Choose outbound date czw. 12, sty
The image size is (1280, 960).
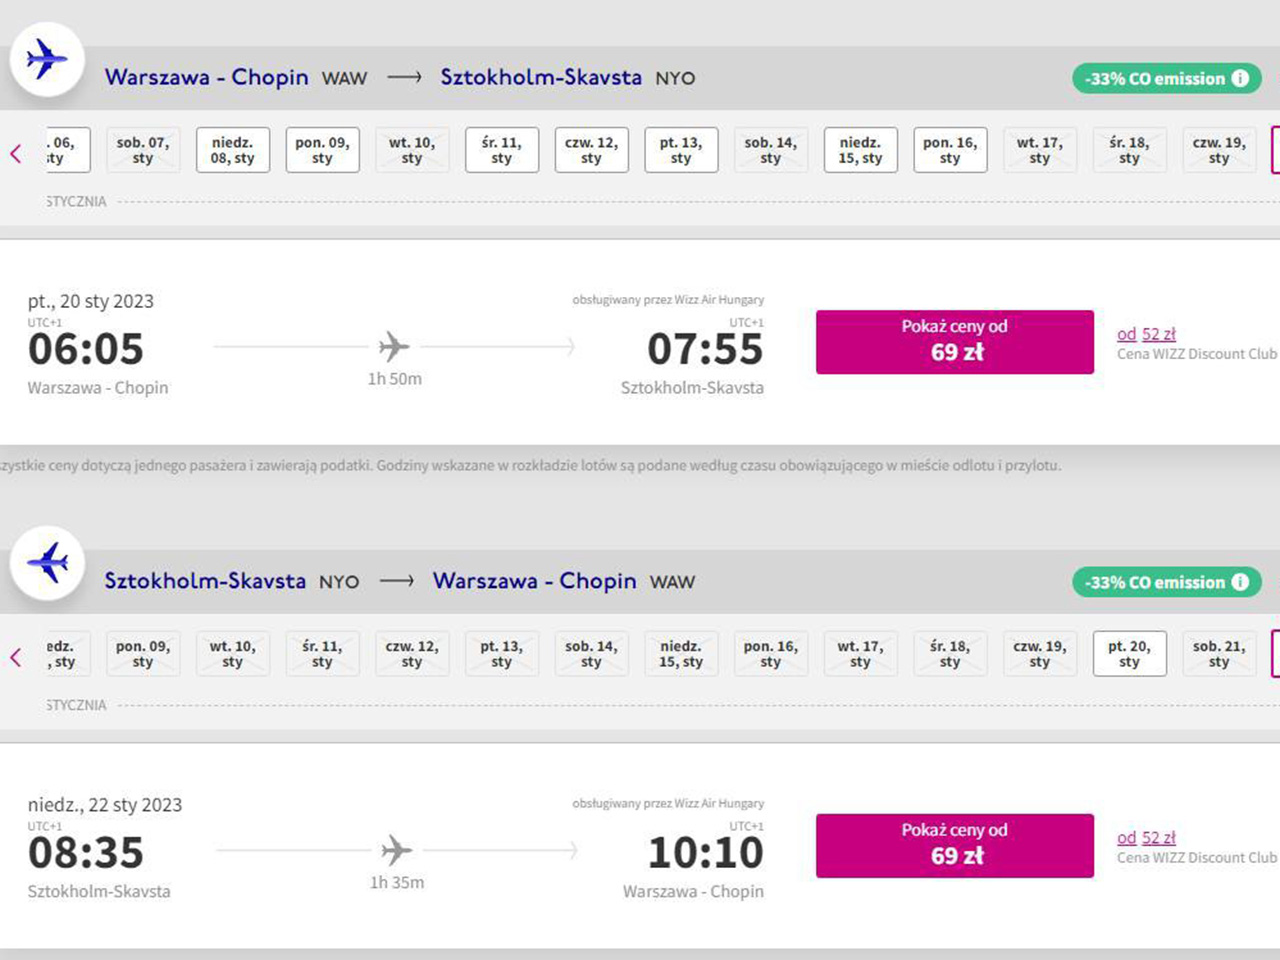pyautogui.click(x=591, y=150)
